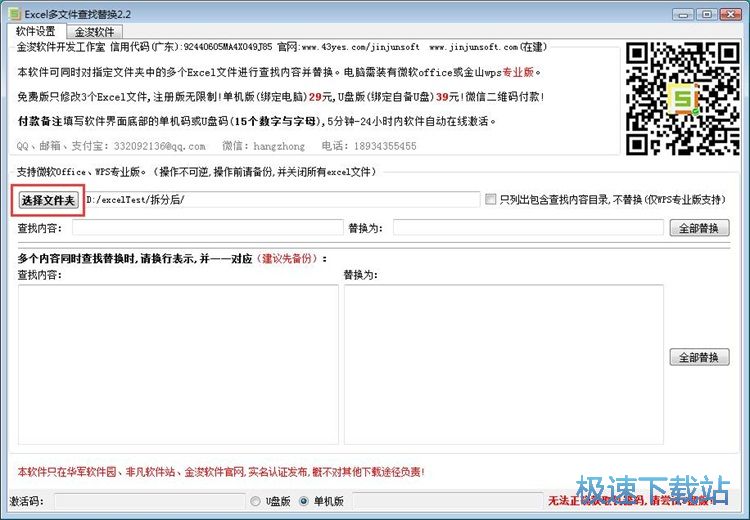The width and height of the screenshot is (750, 520).
Task: Maximize the Excel多文件查找替换 window
Action: [706, 14]
